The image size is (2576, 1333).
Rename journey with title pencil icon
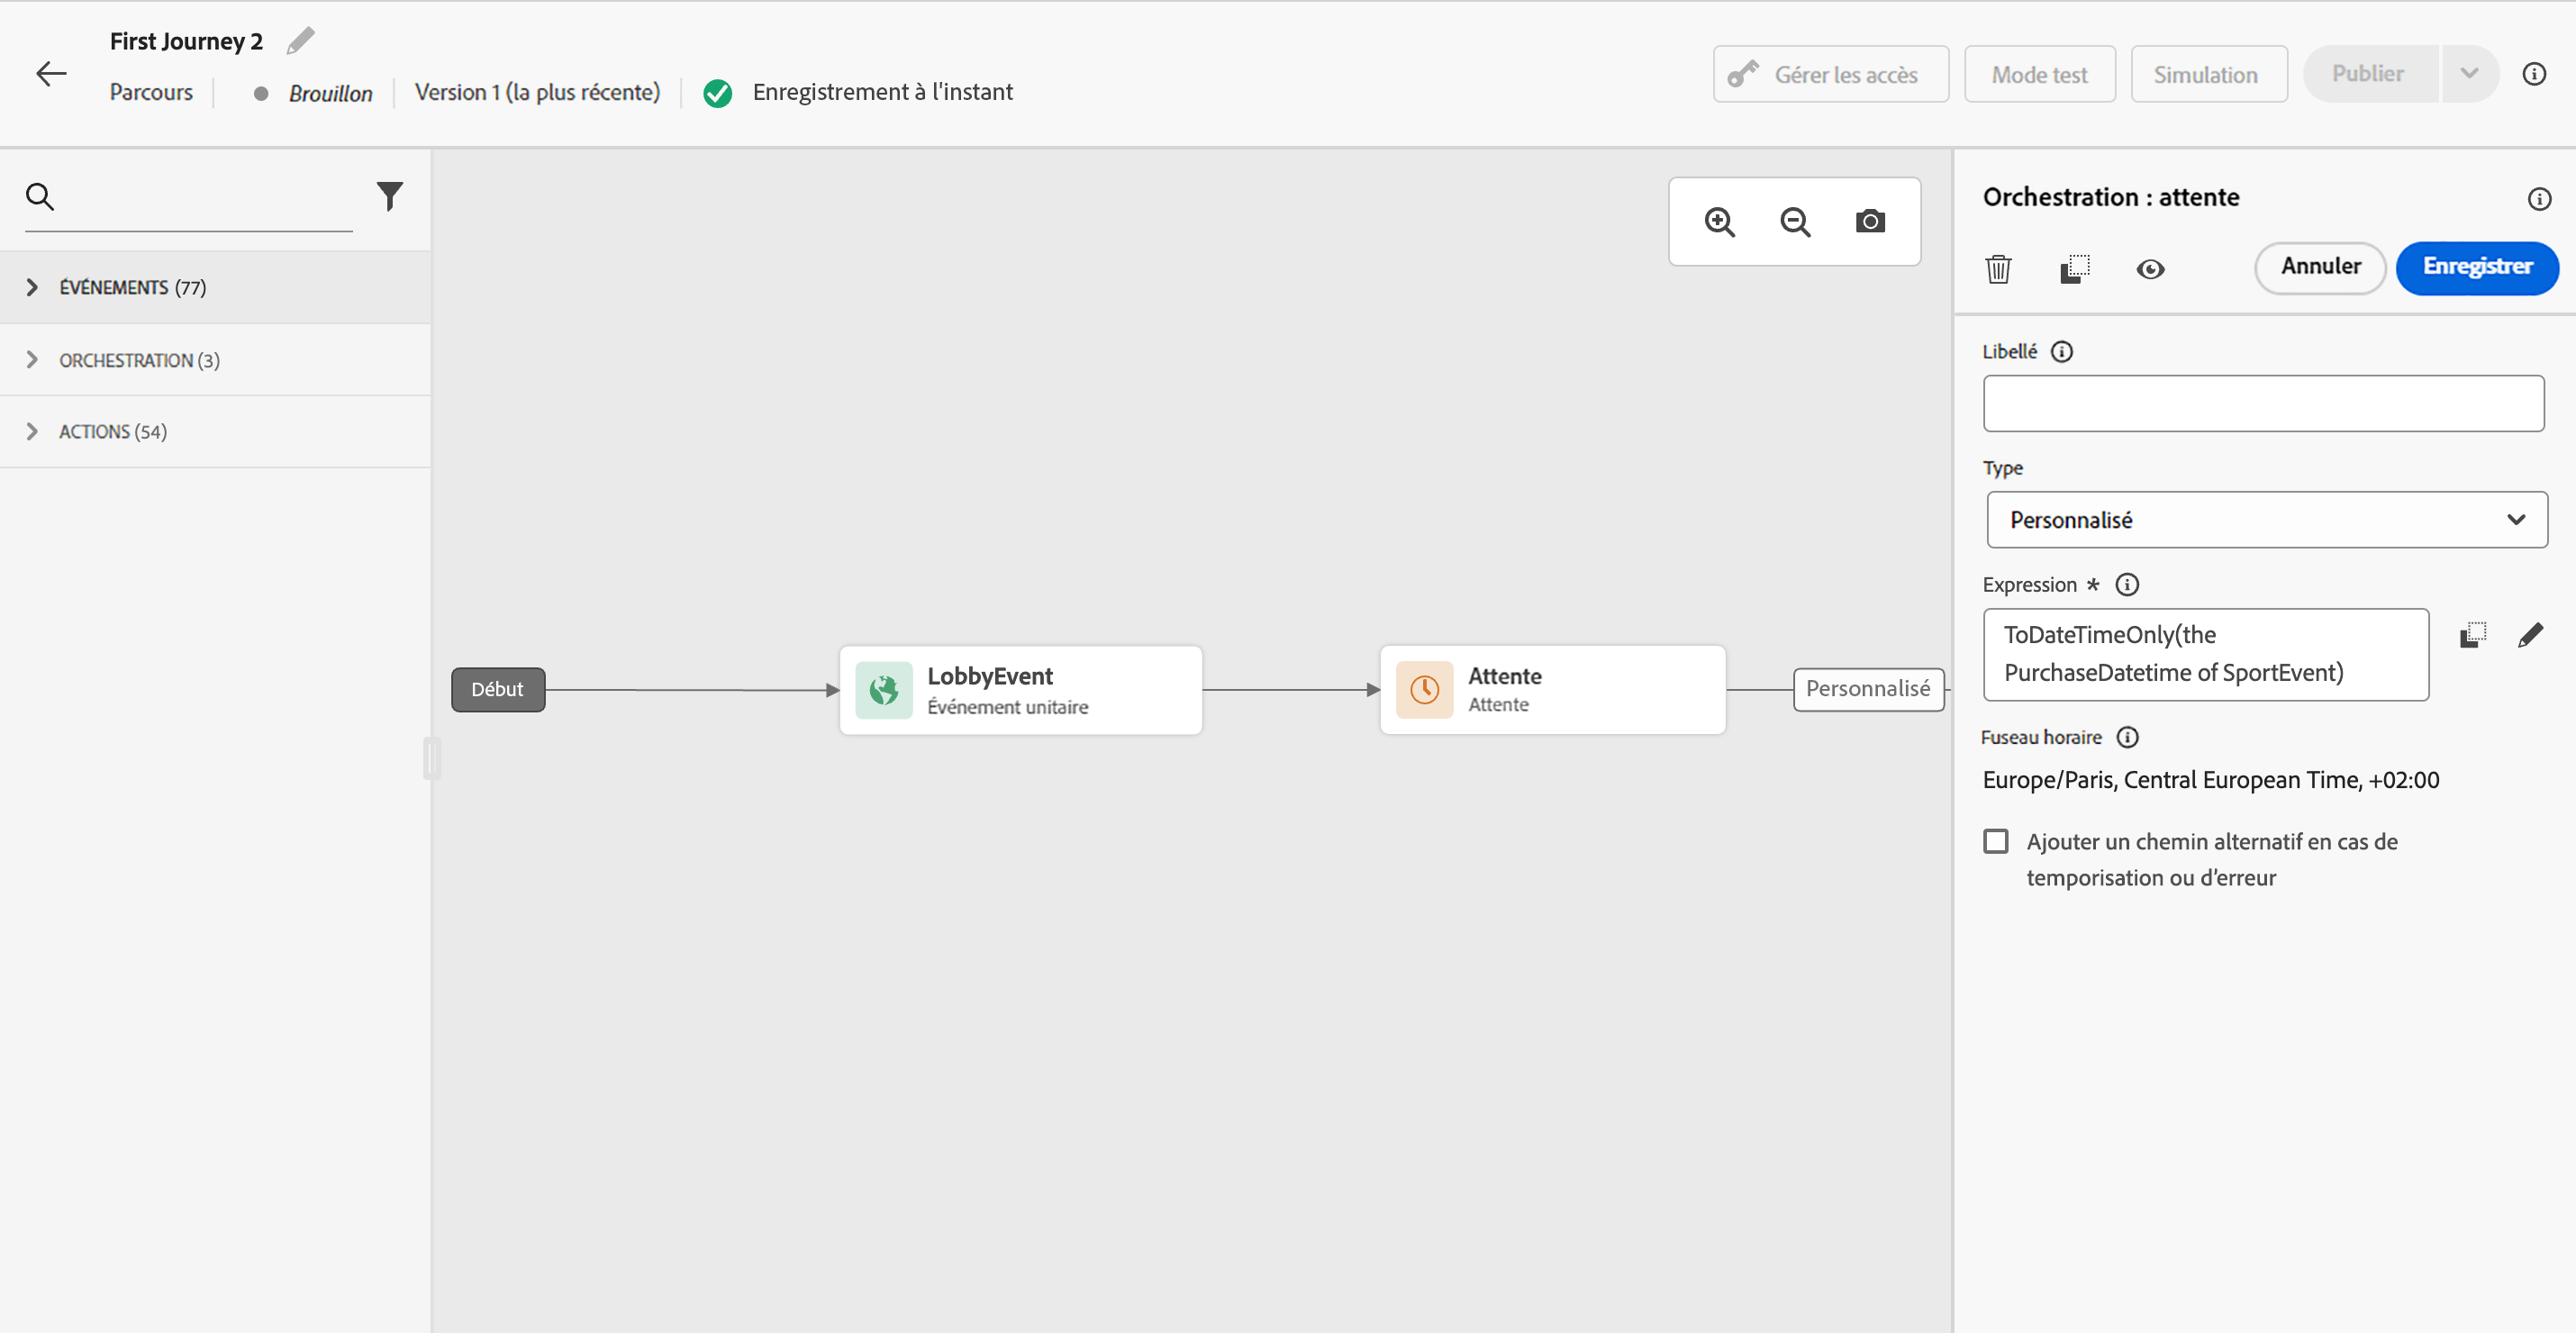(300, 41)
